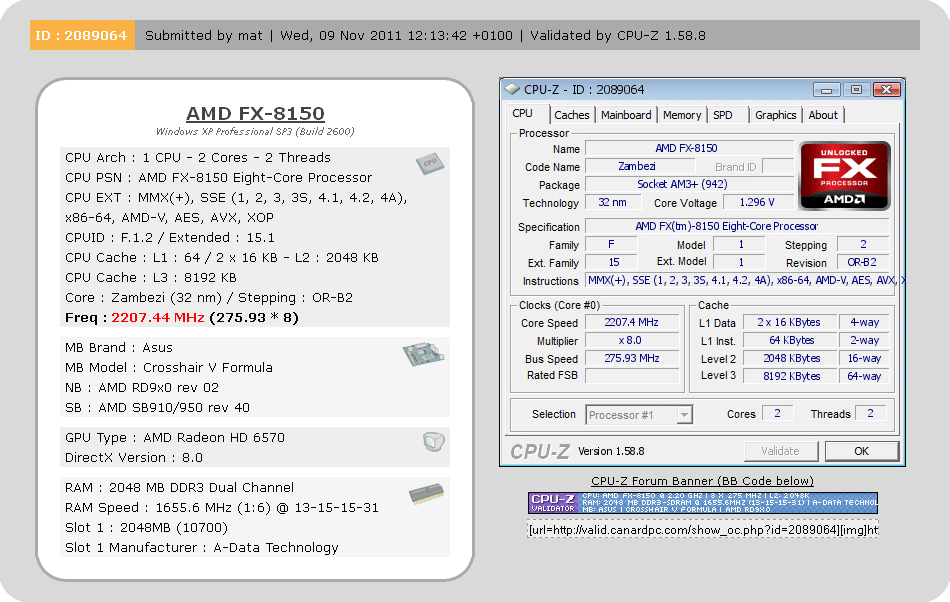Screen dimensions: 950x602
Task: Click the CPU-Z title bar app icon
Action: coord(512,90)
